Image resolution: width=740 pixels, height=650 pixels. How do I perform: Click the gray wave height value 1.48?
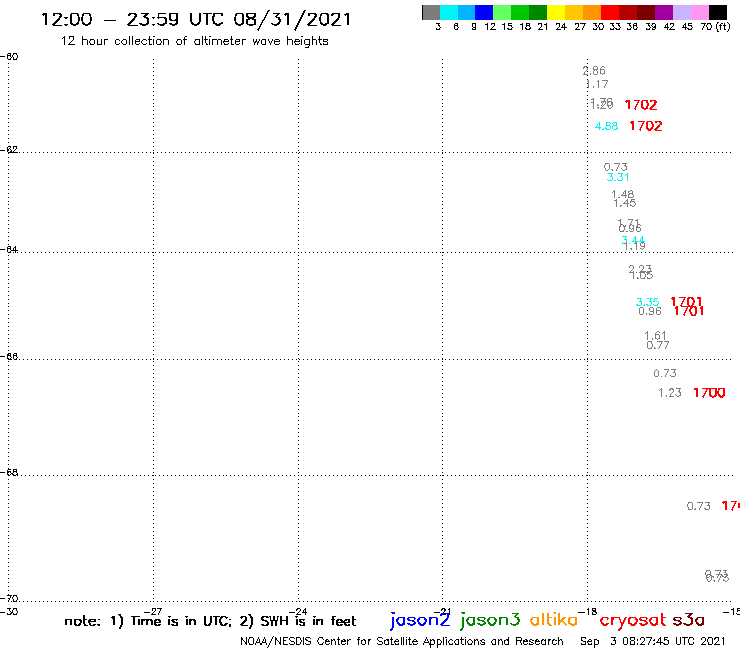(623, 194)
